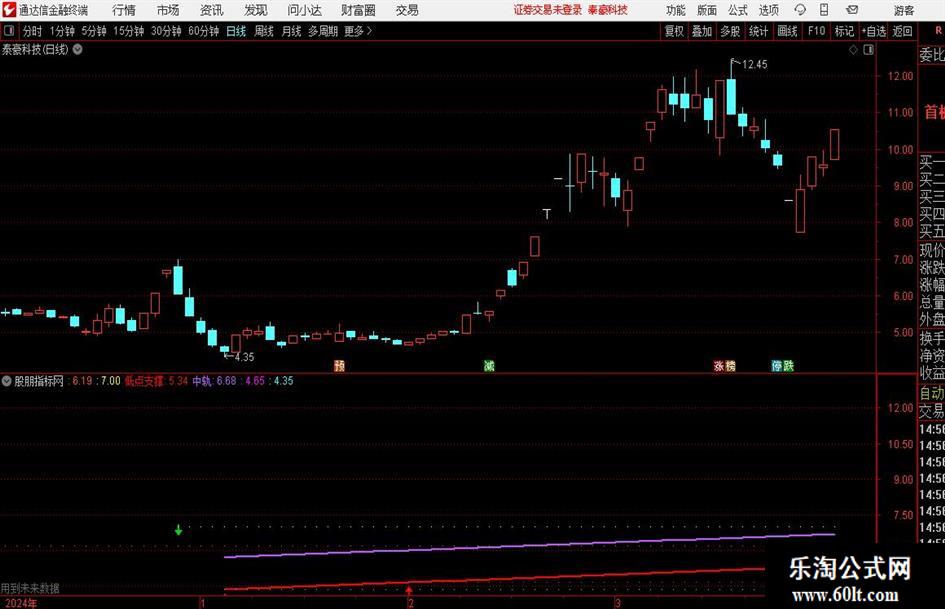The height and width of the screenshot is (609, 945).
Task: Switch to 1分钟 period
Action: point(62,31)
